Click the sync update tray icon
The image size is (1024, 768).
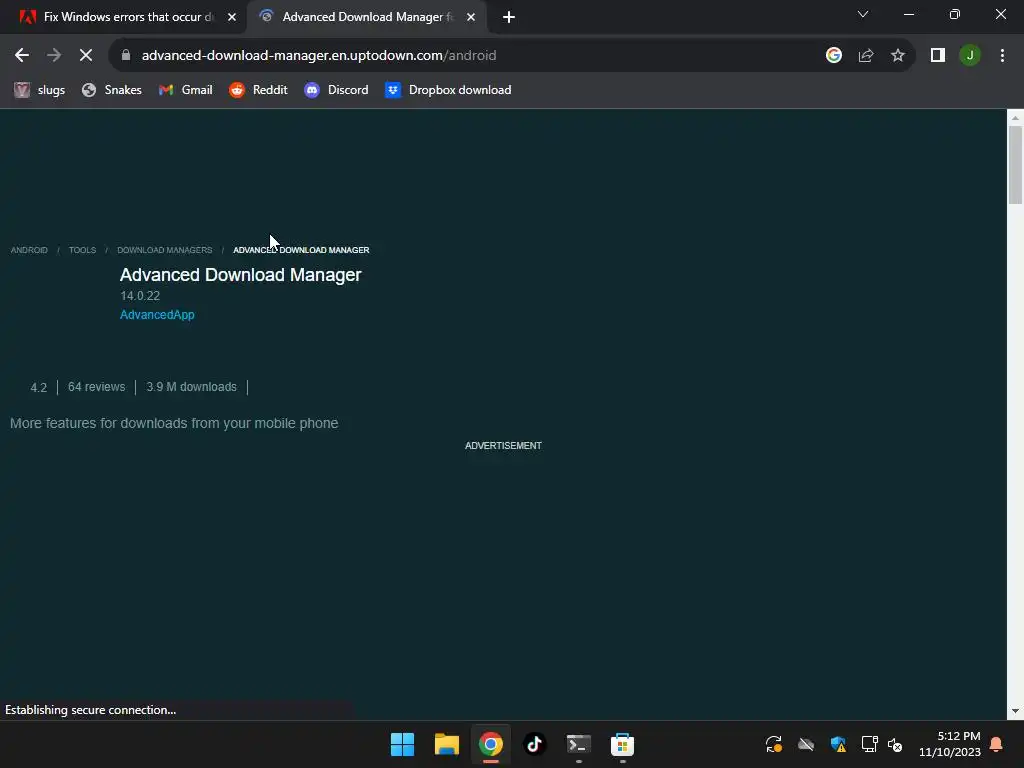[774, 744]
